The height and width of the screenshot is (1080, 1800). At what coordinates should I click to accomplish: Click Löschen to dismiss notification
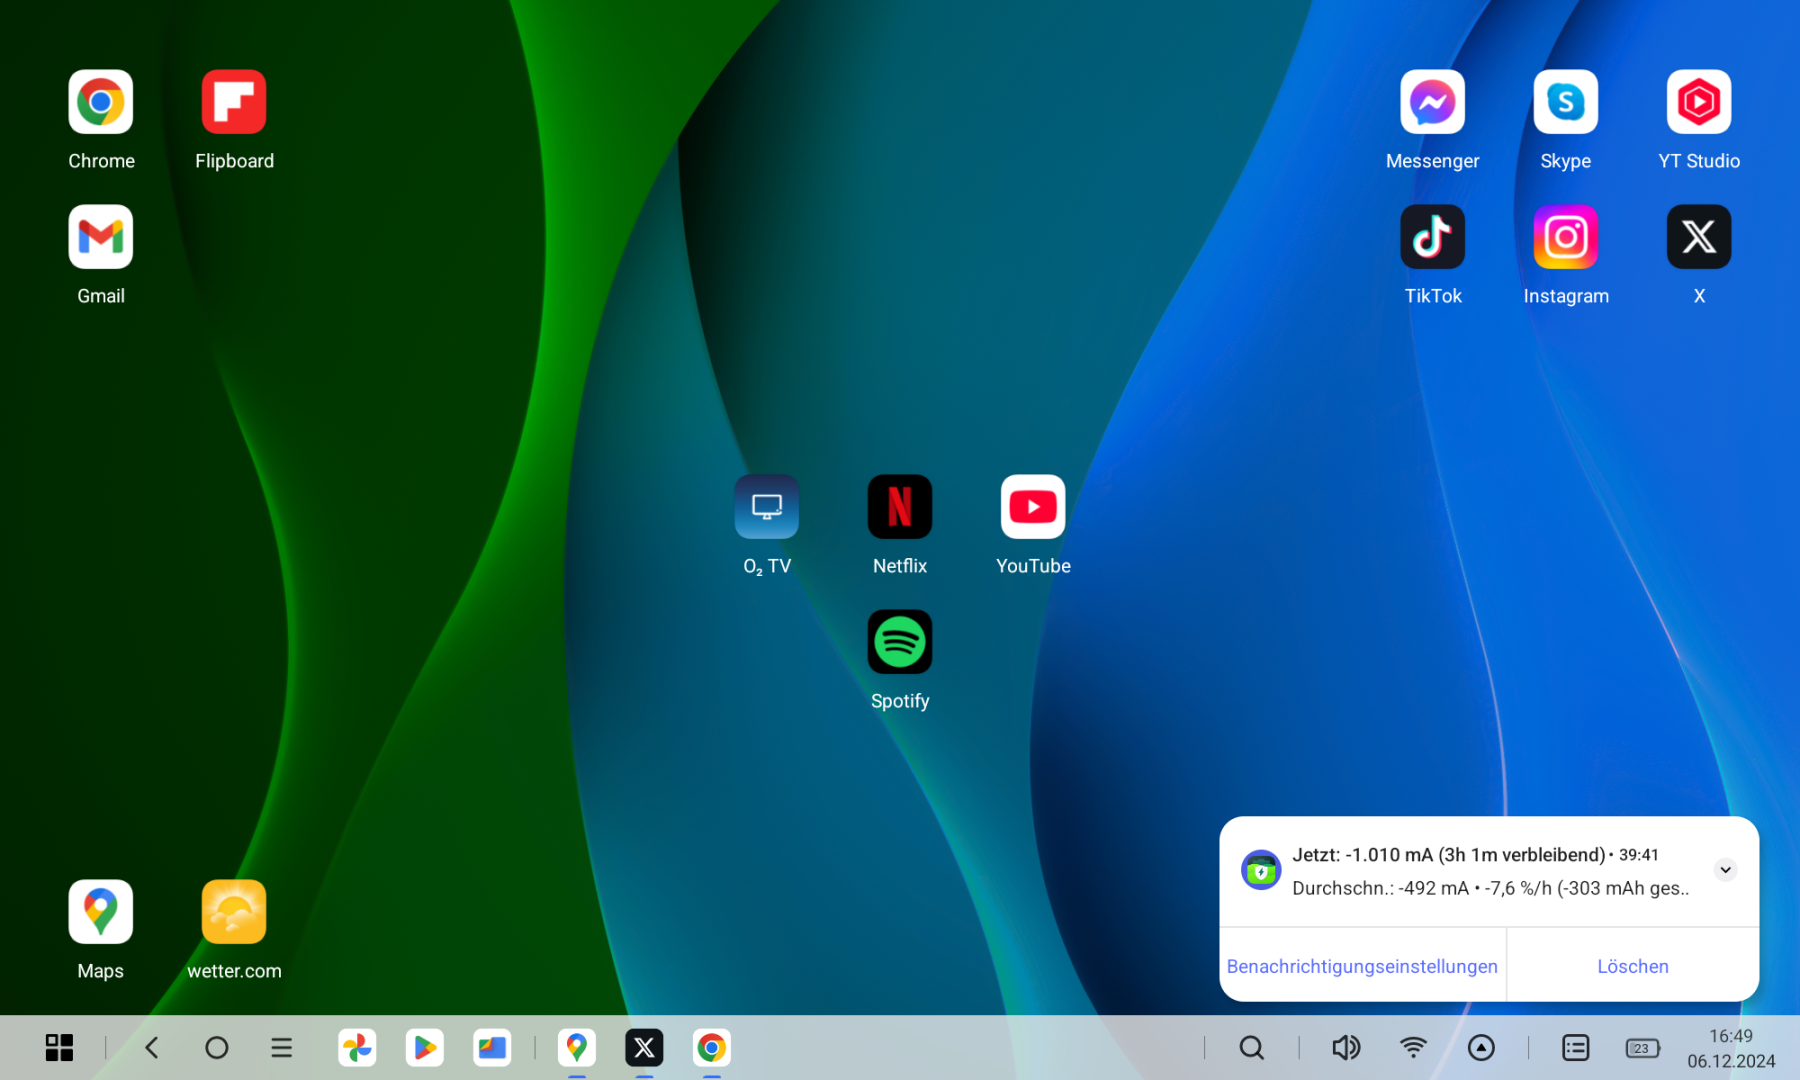(x=1633, y=966)
